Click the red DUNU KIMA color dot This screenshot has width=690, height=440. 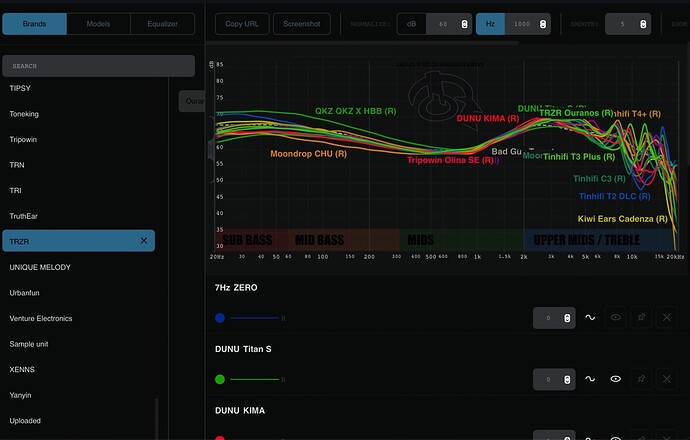(220, 438)
